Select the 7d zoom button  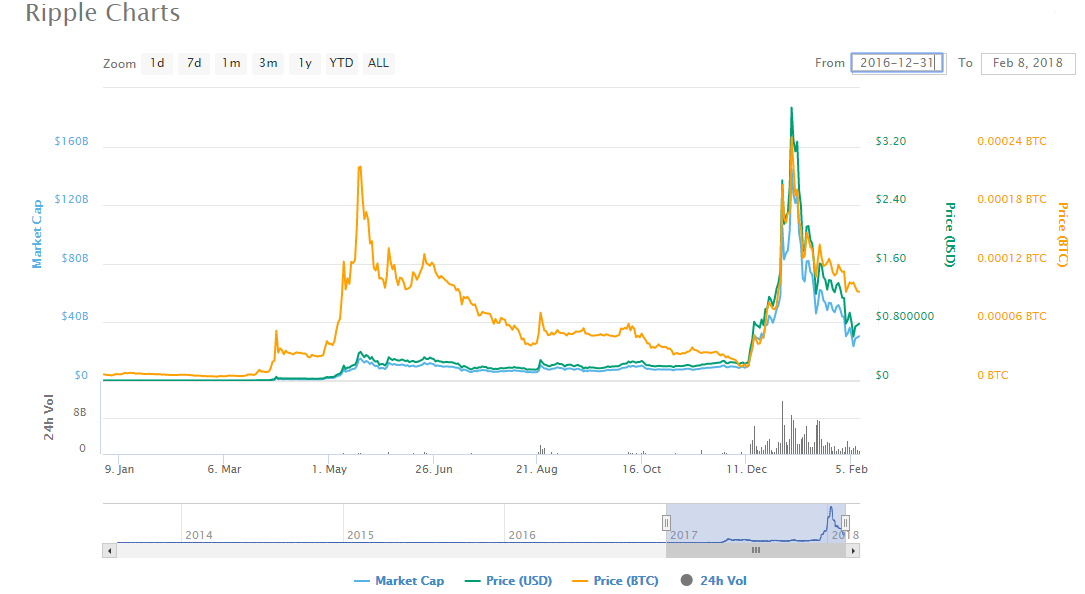[194, 63]
